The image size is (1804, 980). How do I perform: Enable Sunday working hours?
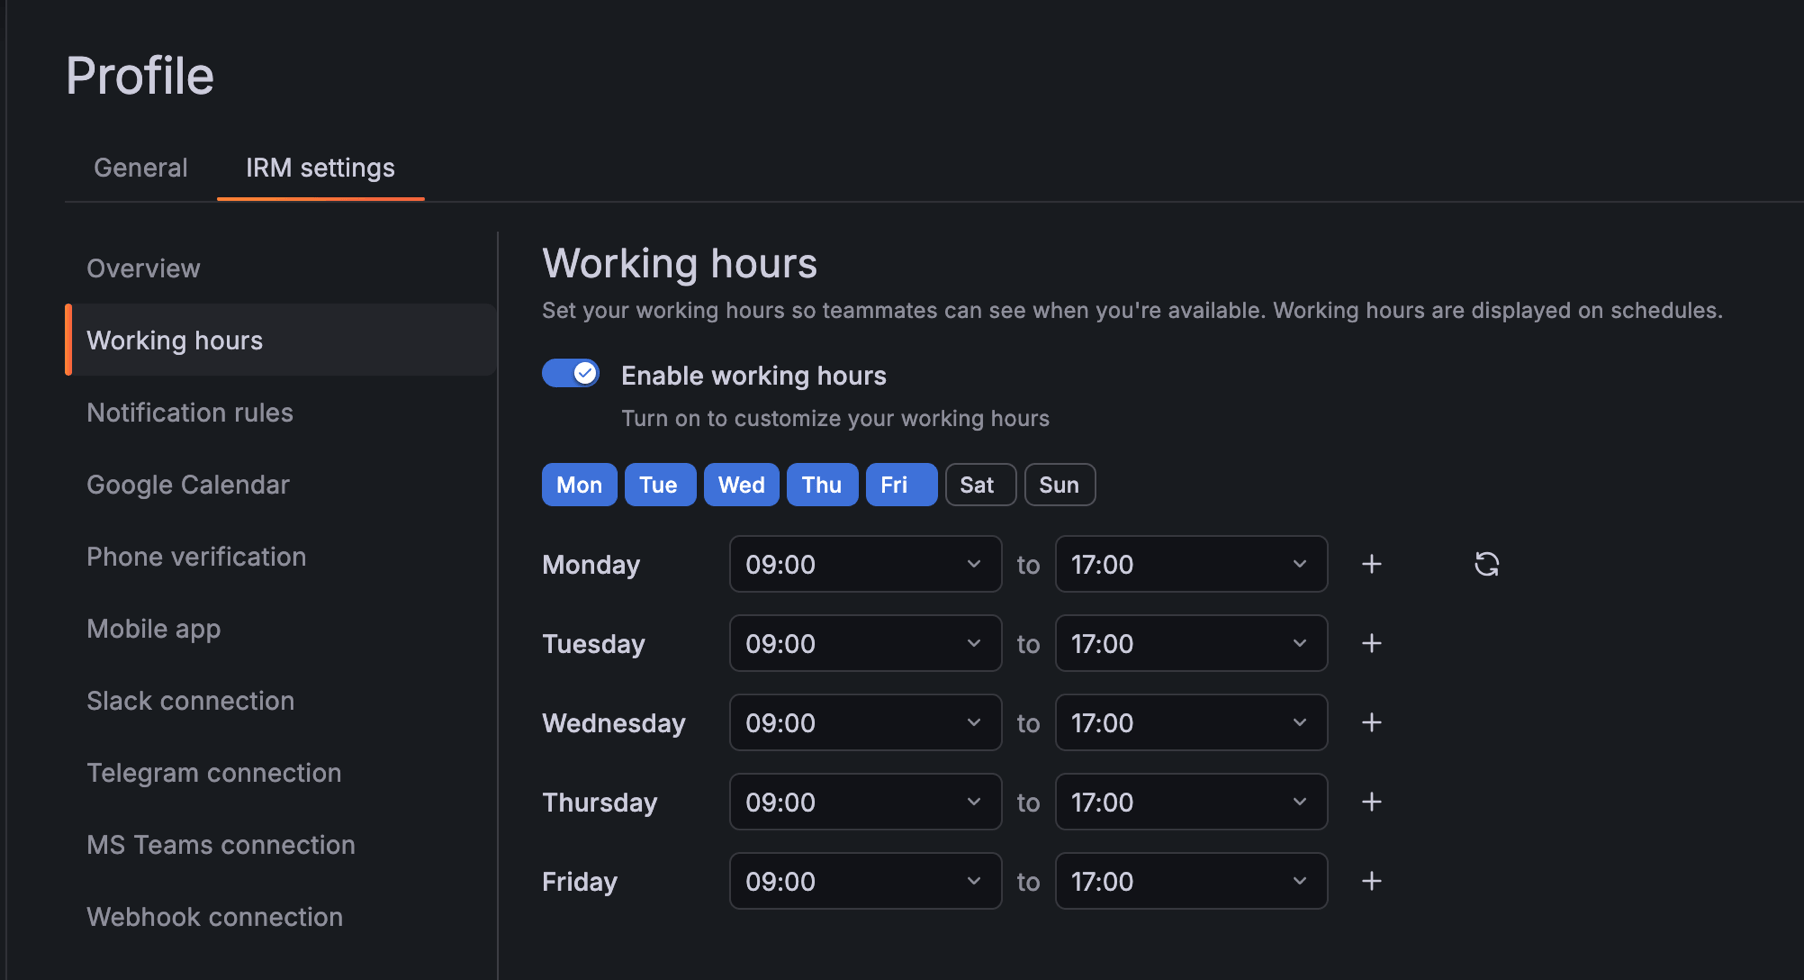[x=1059, y=484]
